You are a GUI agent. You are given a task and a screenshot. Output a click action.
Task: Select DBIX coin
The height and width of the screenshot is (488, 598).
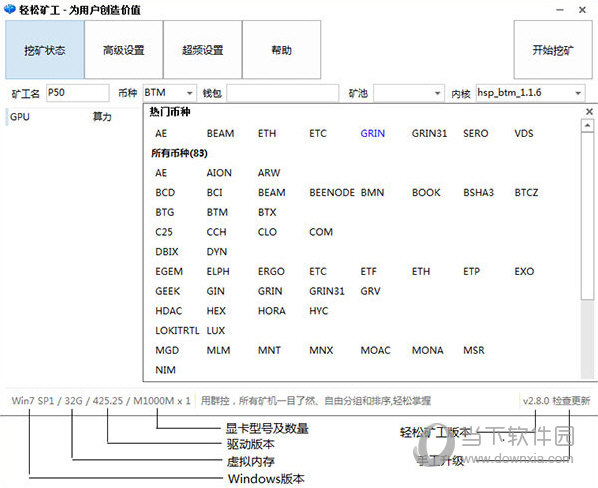167,252
